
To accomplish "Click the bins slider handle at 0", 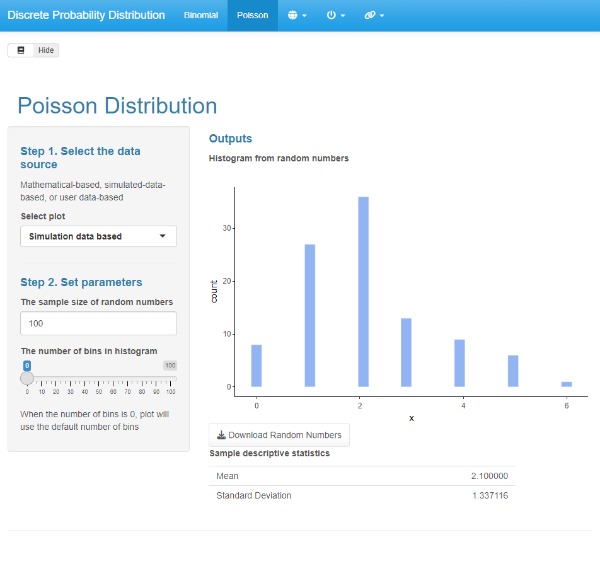I will (27, 377).
